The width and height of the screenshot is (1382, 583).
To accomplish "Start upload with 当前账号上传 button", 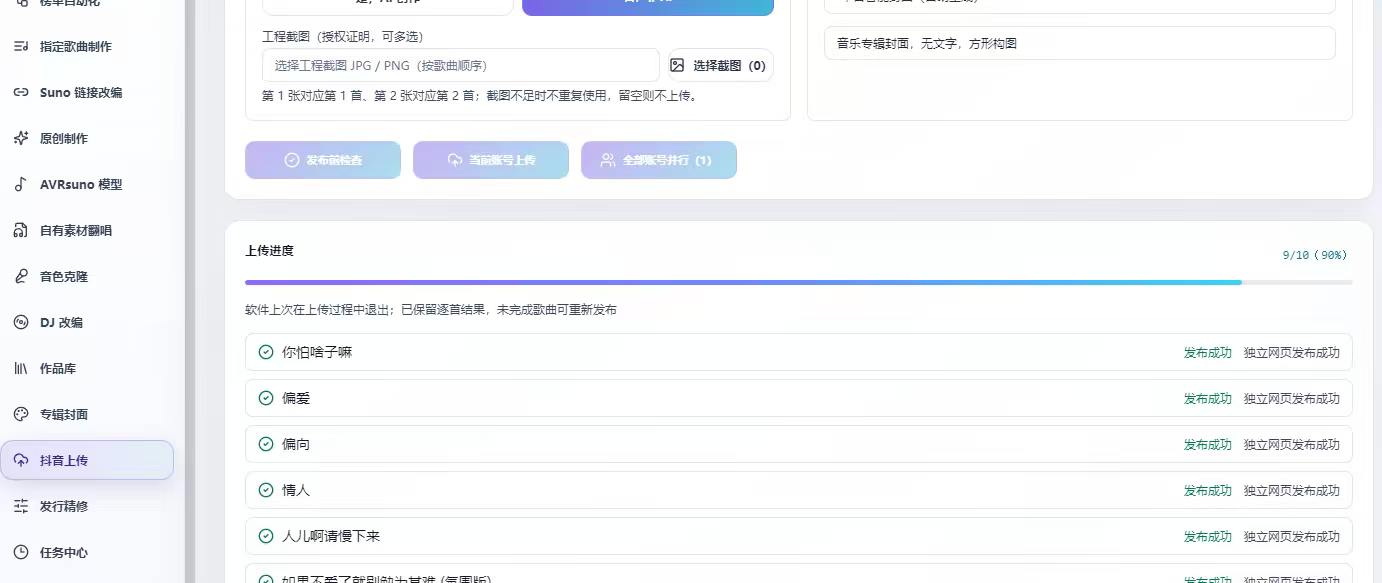I will click(491, 160).
